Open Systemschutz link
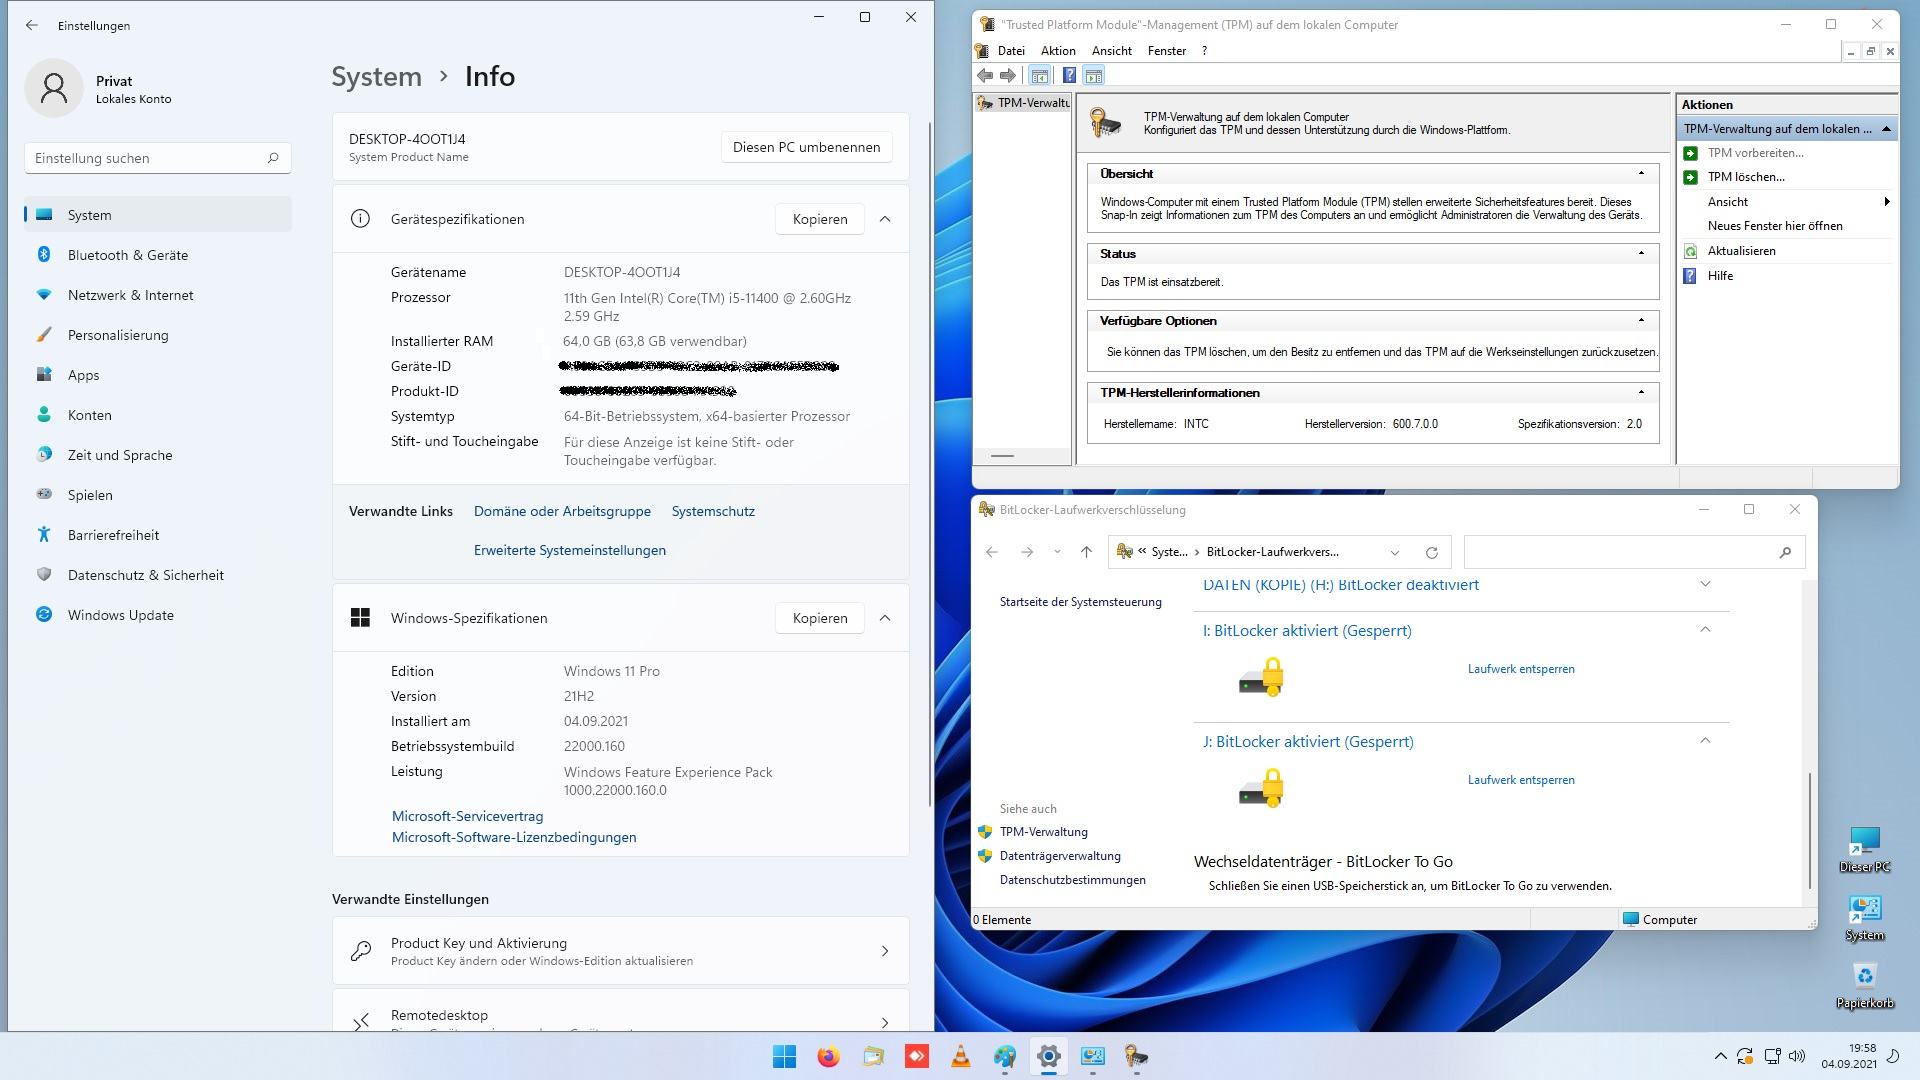 click(713, 511)
